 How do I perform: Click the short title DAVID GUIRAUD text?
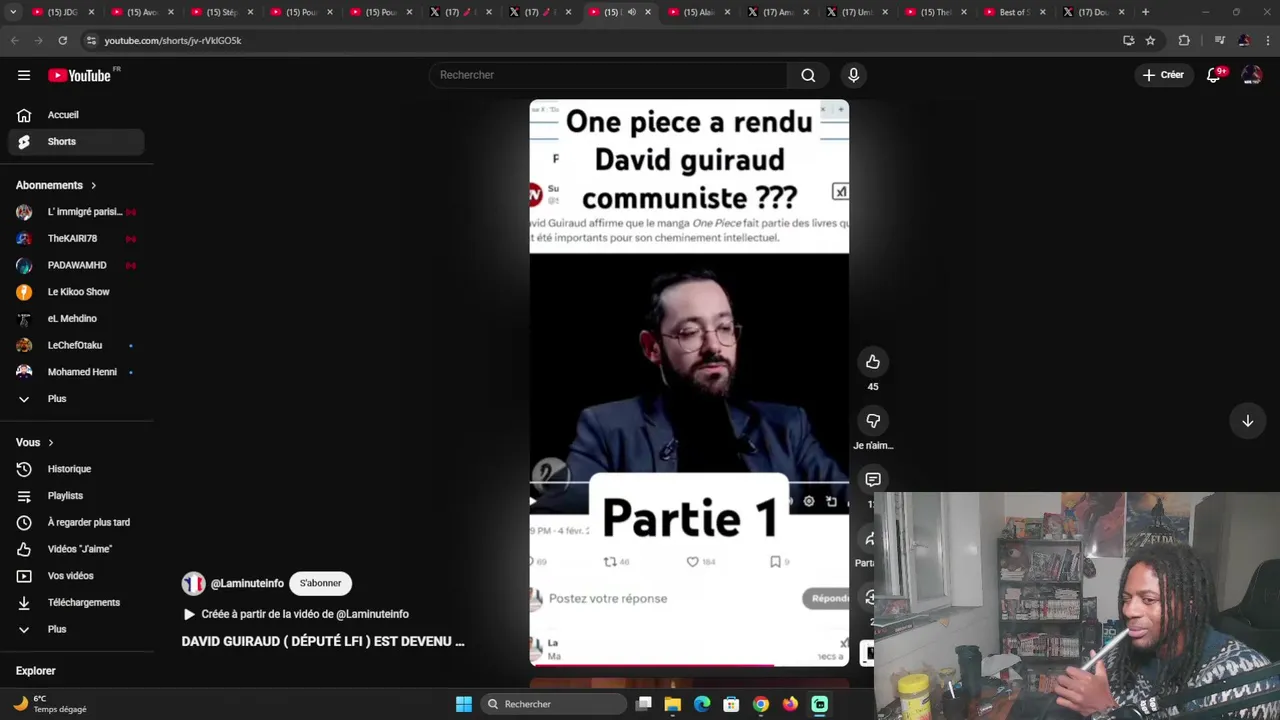coord(323,641)
